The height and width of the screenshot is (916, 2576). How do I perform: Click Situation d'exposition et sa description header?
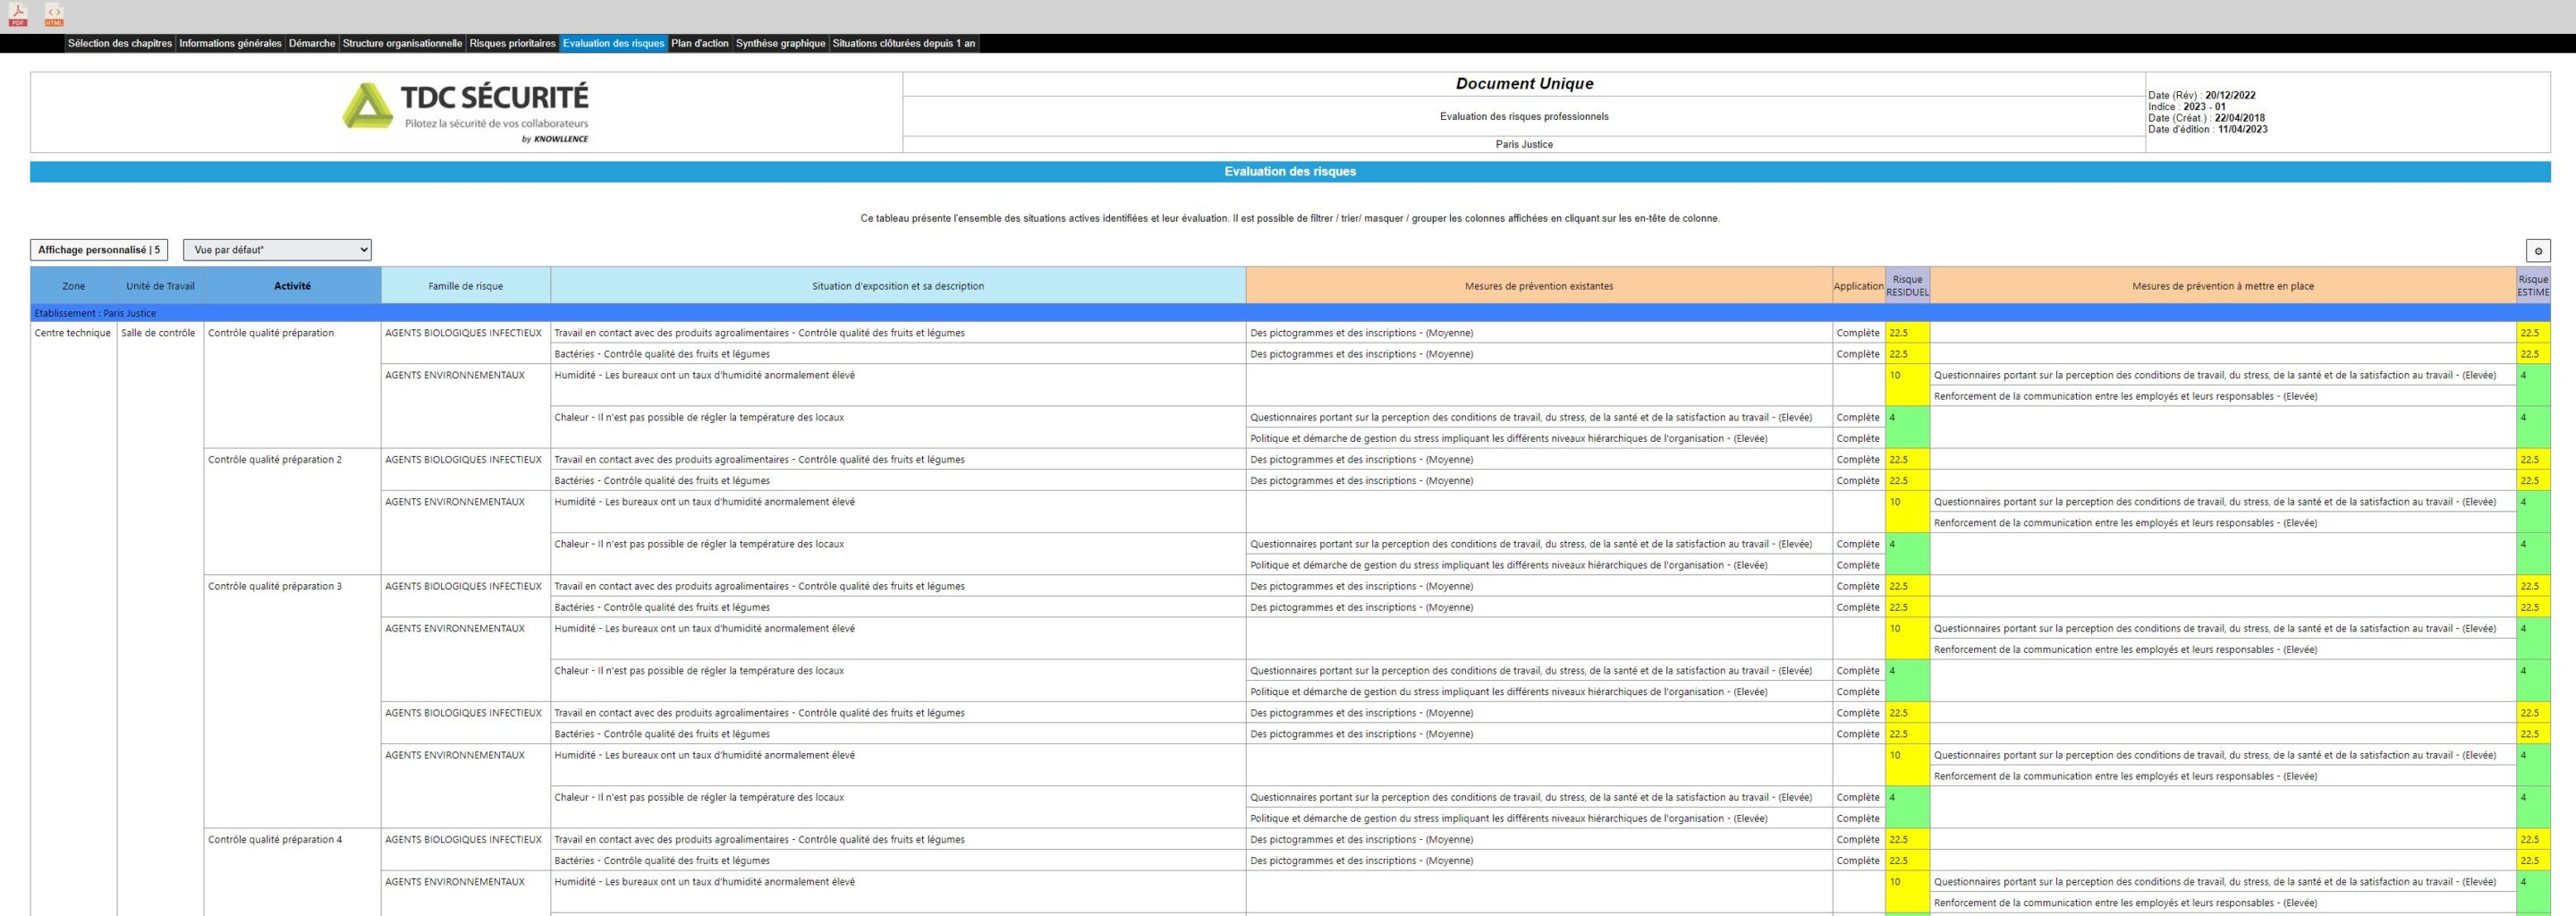point(898,286)
